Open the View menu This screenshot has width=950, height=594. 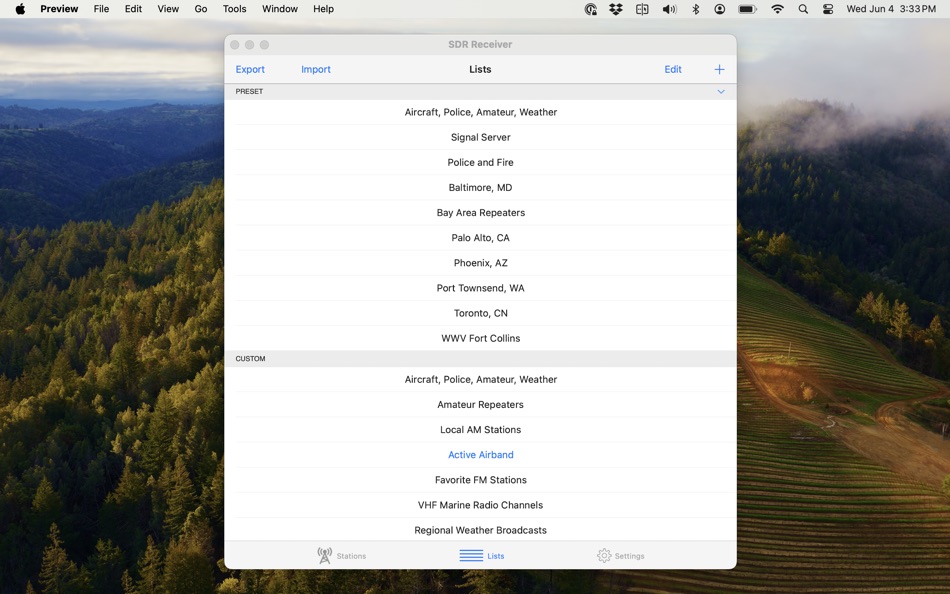coord(168,9)
